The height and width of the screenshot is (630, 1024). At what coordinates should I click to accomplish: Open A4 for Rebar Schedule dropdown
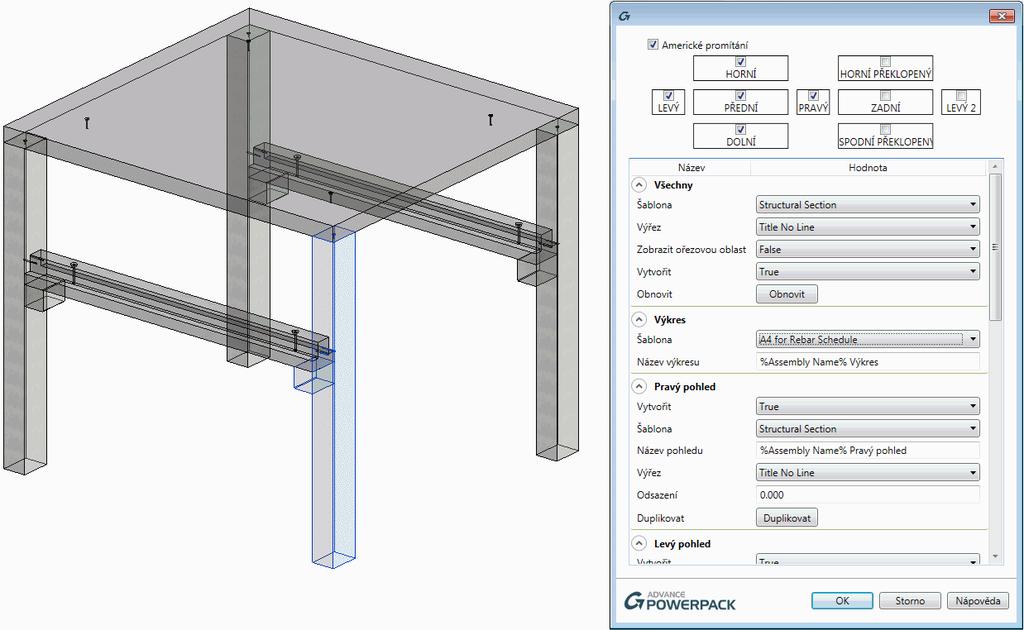[868, 339]
